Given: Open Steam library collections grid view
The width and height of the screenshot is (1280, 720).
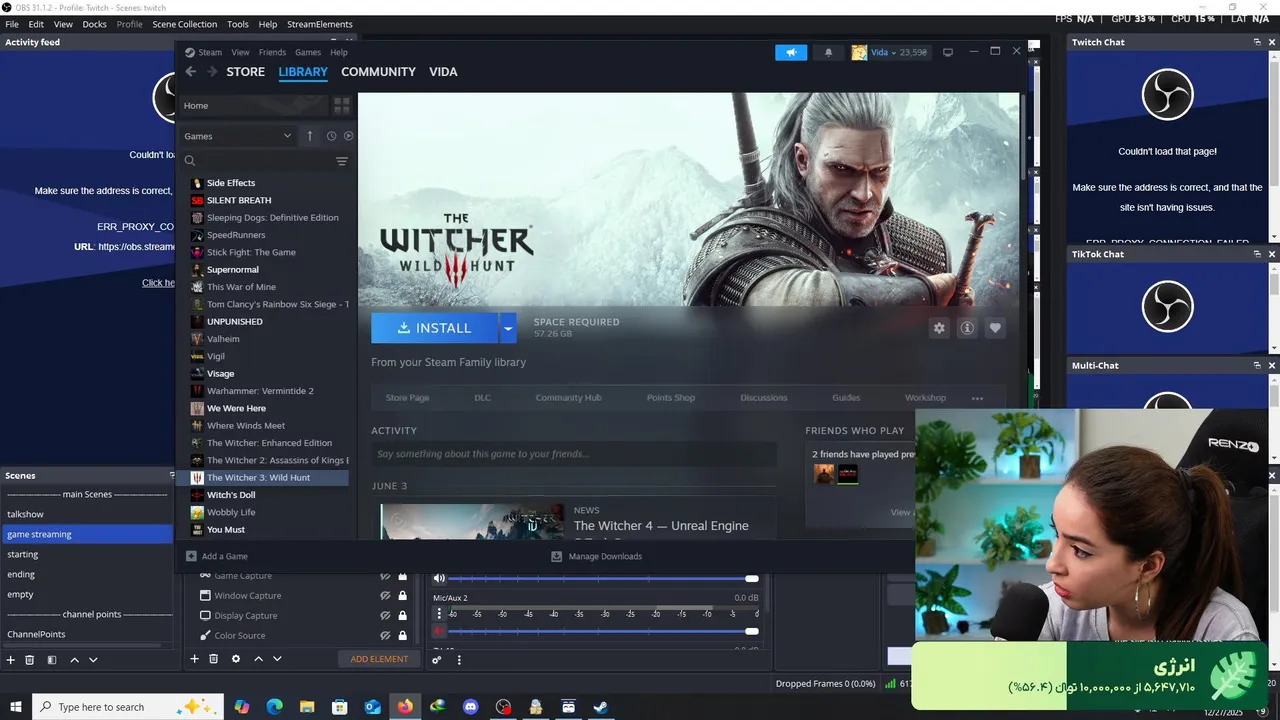Looking at the screenshot, I should click(342, 105).
